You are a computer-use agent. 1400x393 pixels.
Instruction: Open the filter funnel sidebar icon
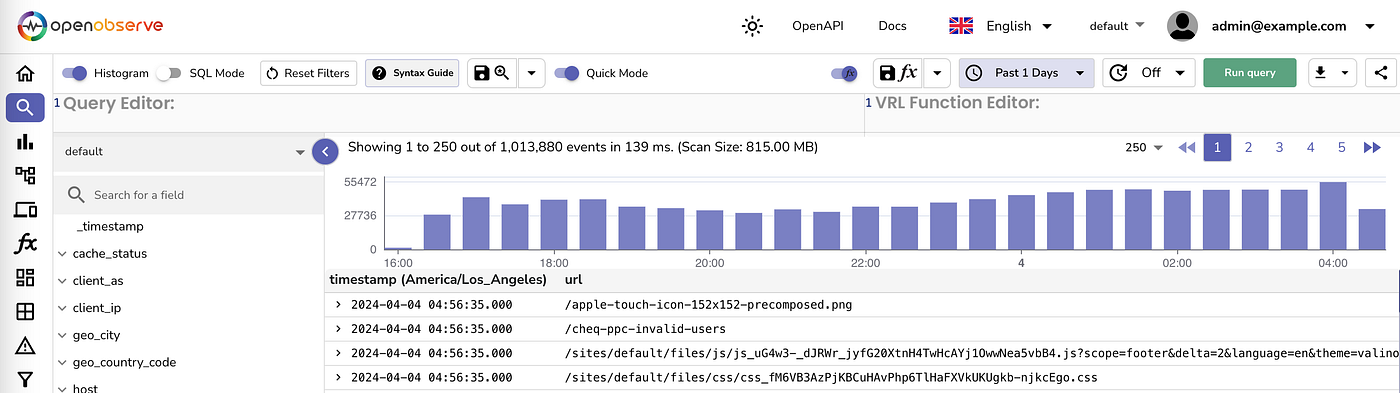[x=25, y=380]
